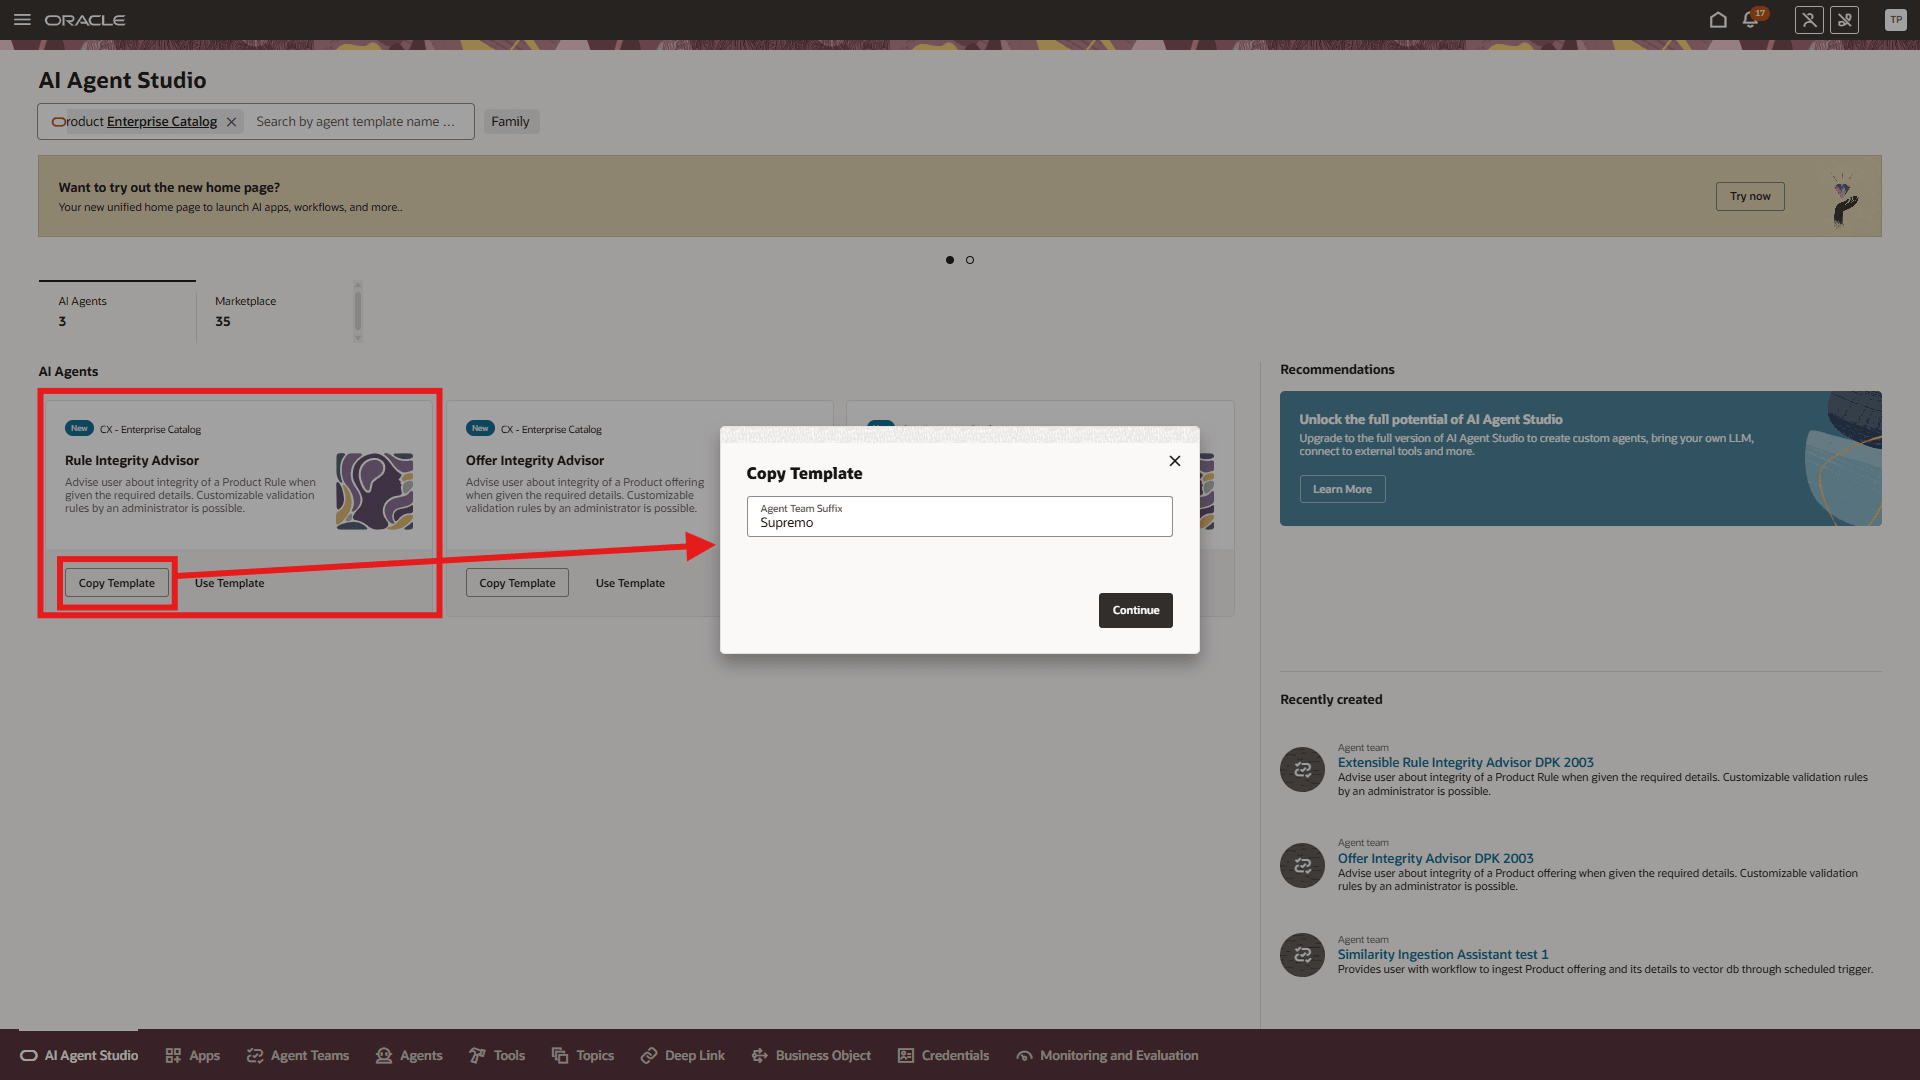Open Topics in bottom navigation
1920x1080 pixels.
point(583,1055)
